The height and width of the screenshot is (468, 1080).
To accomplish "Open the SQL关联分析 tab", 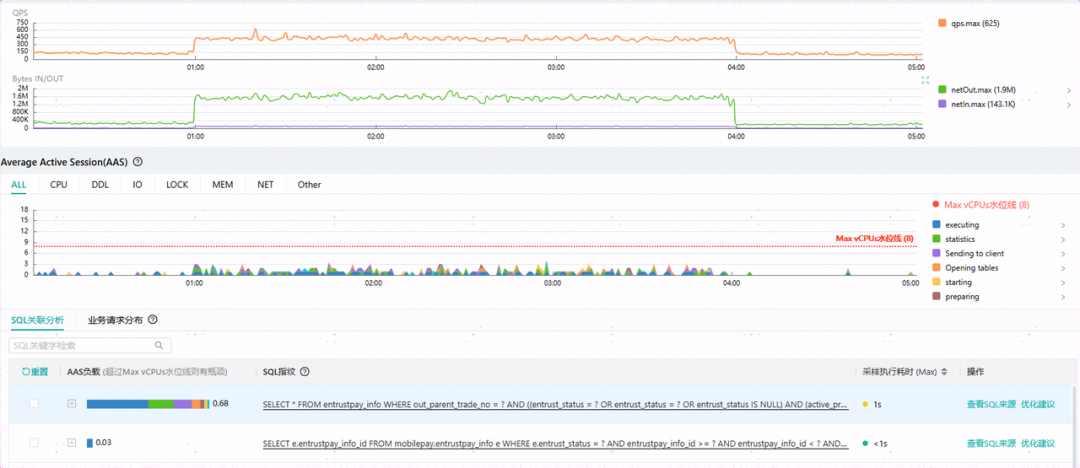I will (x=37, y=320).
